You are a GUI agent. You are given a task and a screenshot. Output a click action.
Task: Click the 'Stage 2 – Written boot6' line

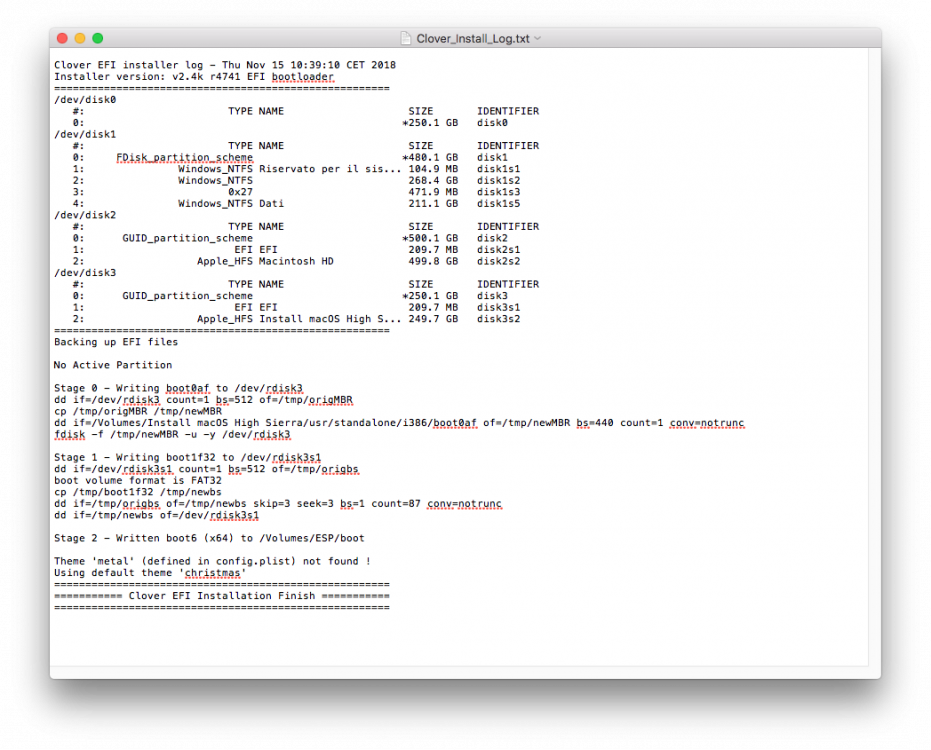210,539
